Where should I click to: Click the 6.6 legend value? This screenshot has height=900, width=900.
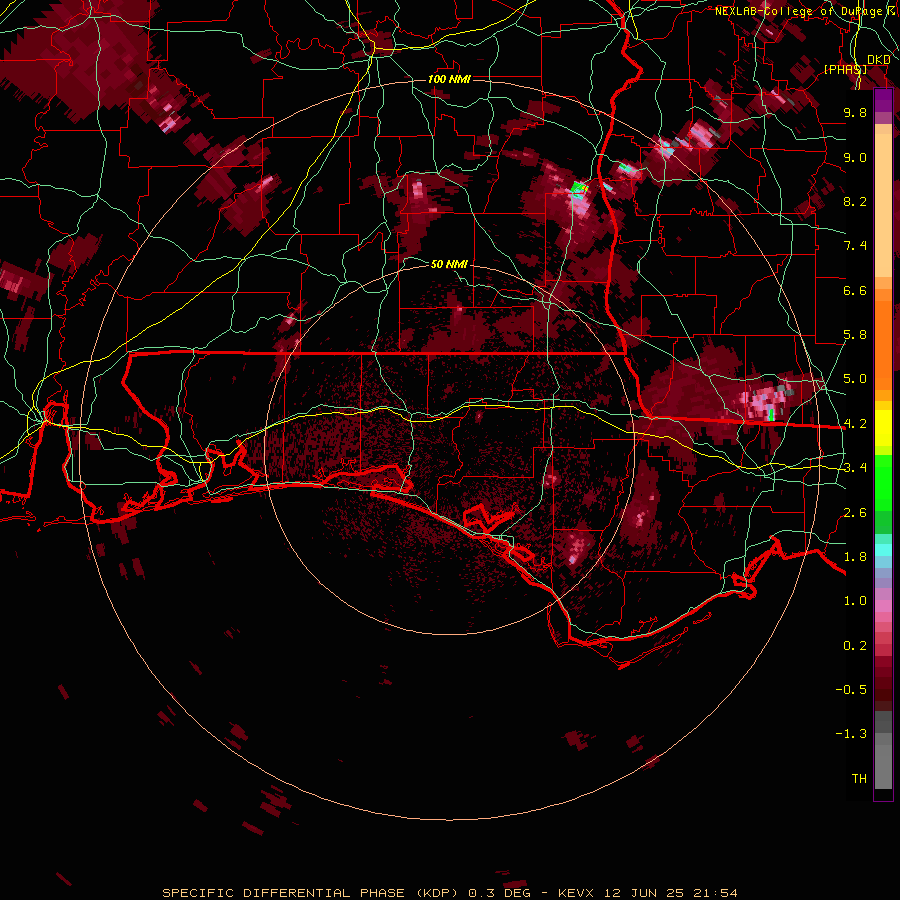[855, 290]
